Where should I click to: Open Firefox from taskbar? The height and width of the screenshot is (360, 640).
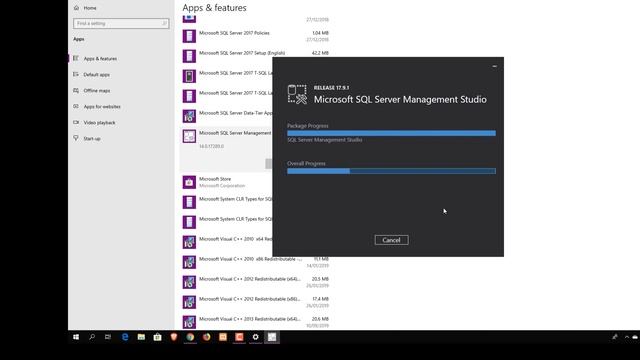pyautogui.click(x=207, y=337)
